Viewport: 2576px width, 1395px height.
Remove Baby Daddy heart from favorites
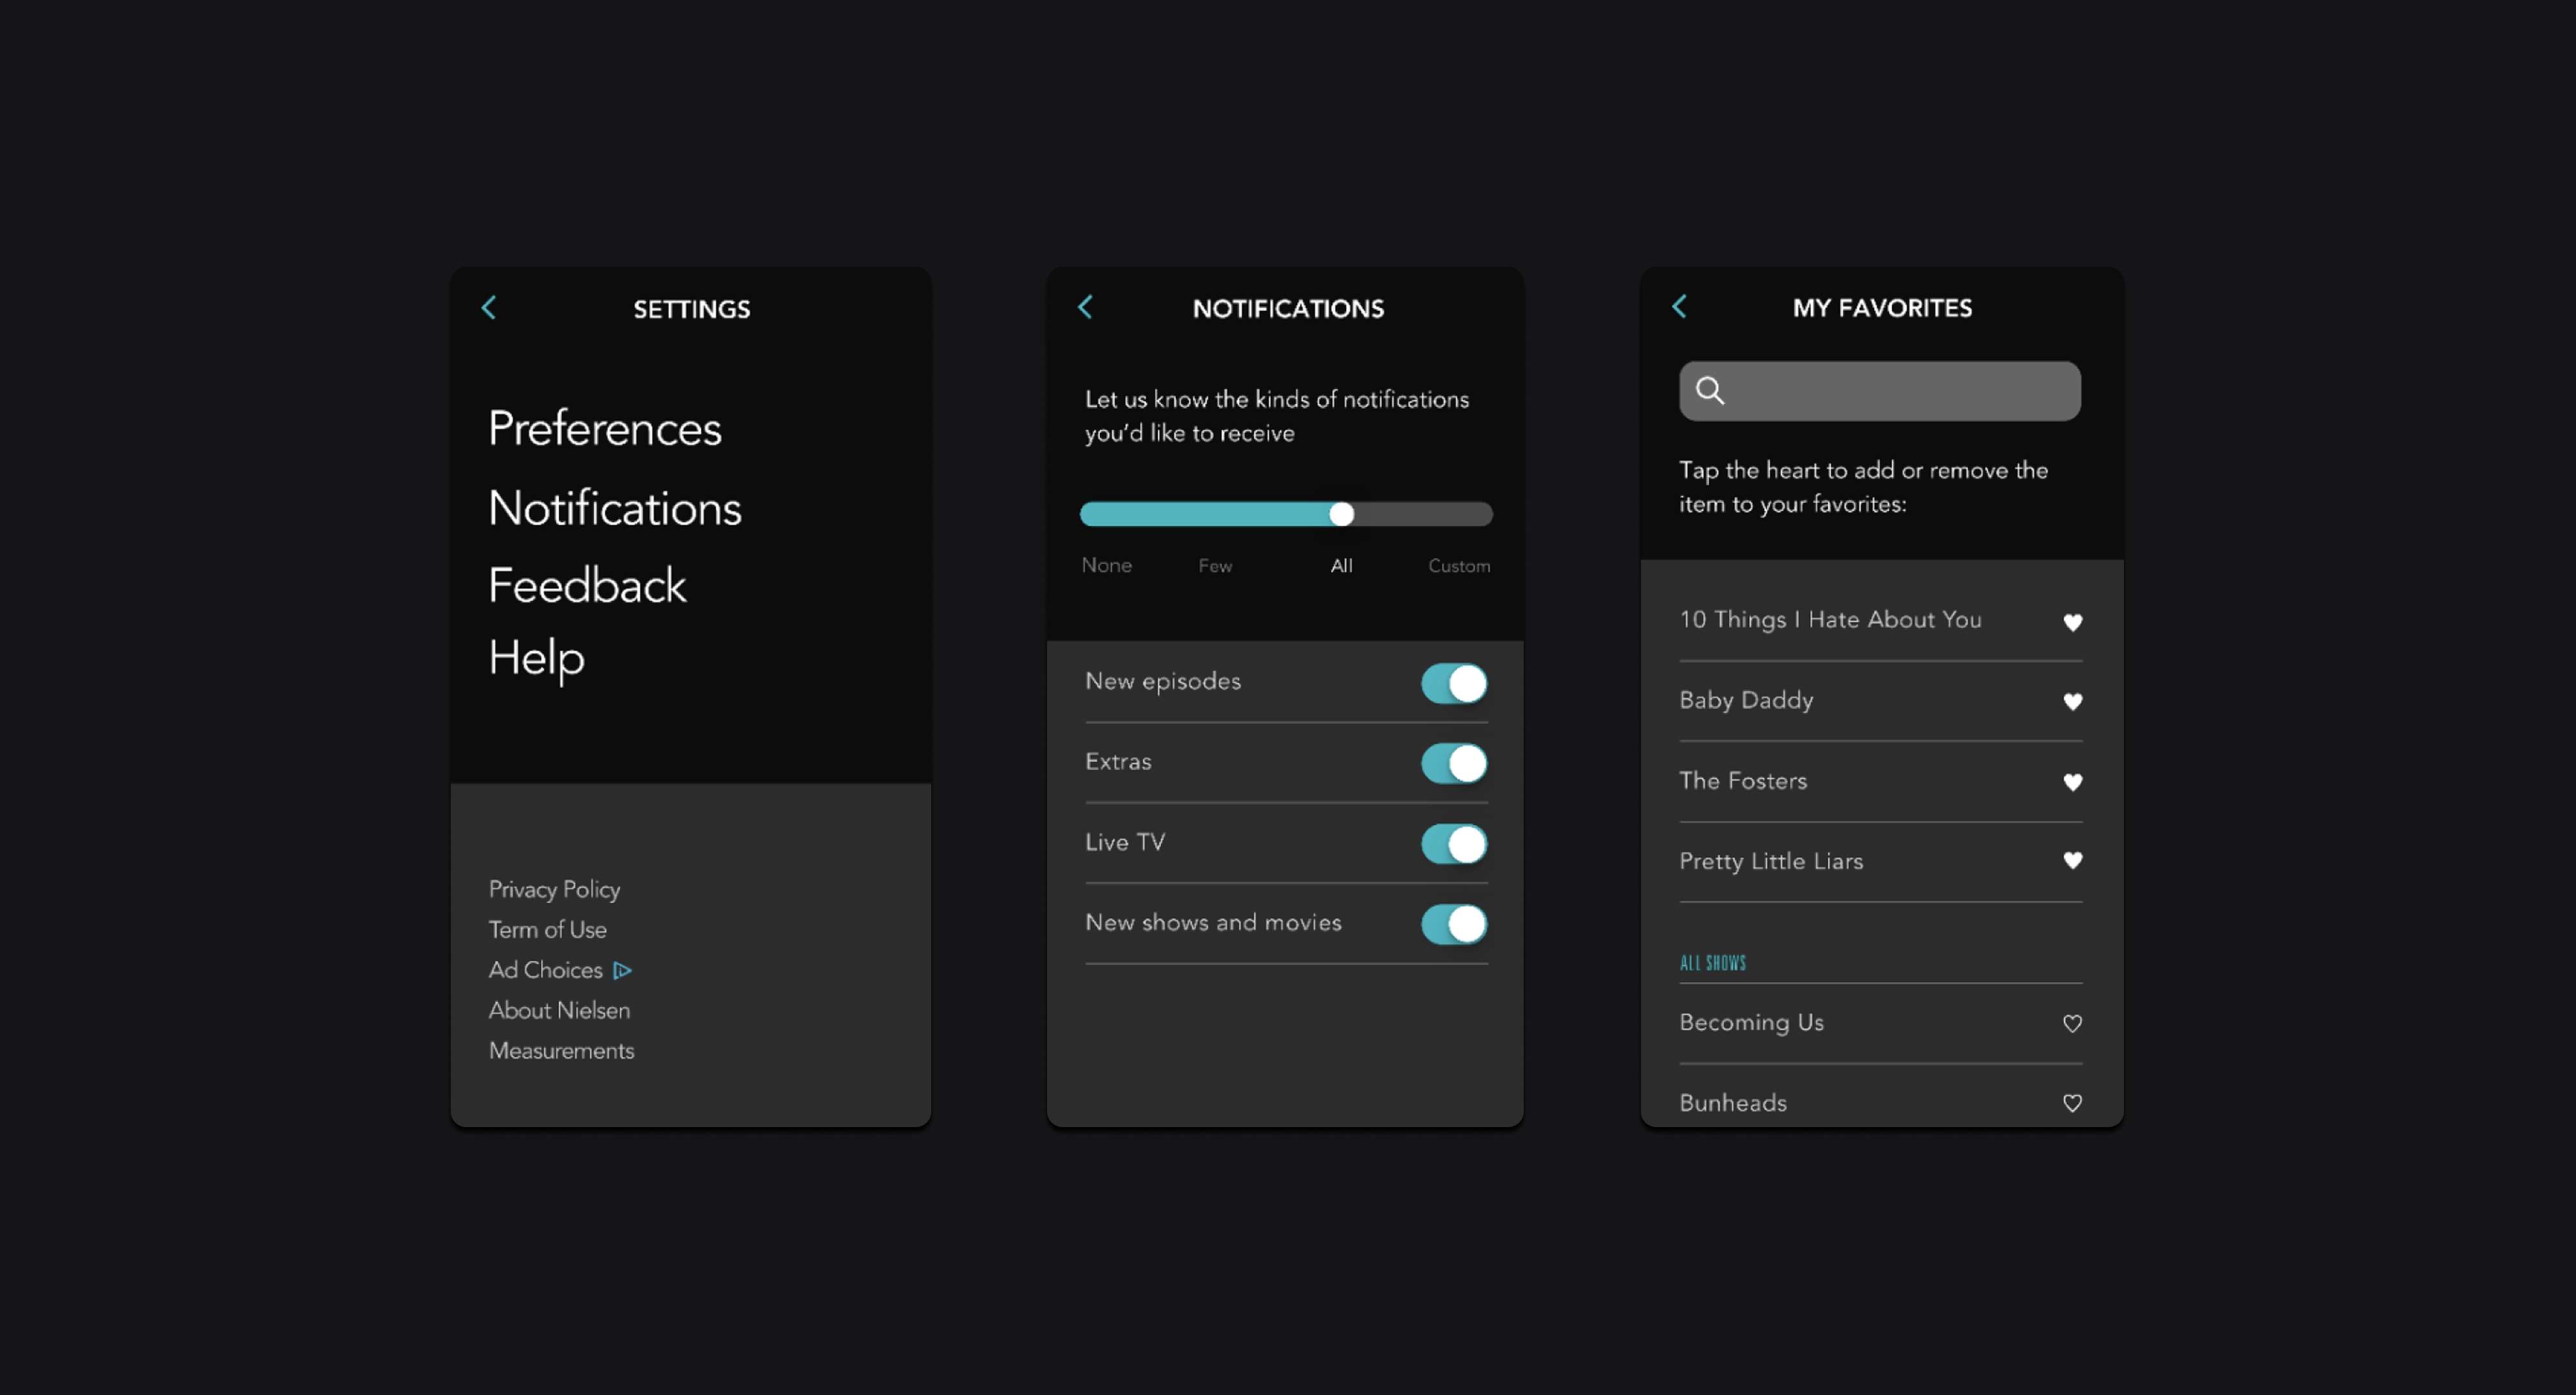point(2072,701)
